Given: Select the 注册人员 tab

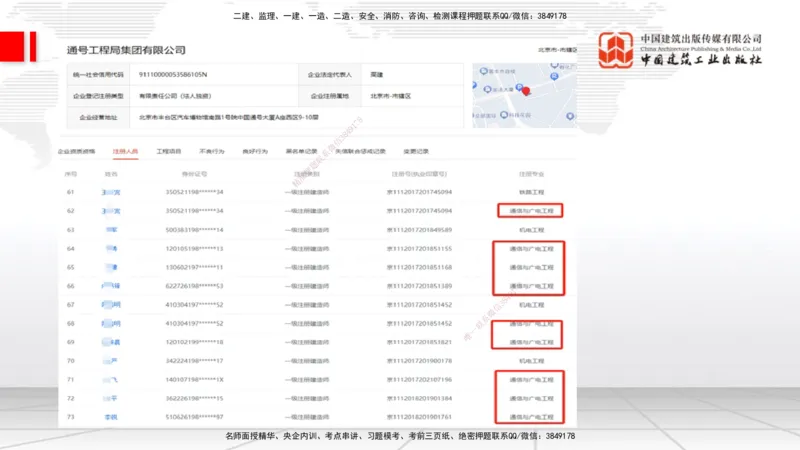Looking at the screenshot, I should 125,152.
